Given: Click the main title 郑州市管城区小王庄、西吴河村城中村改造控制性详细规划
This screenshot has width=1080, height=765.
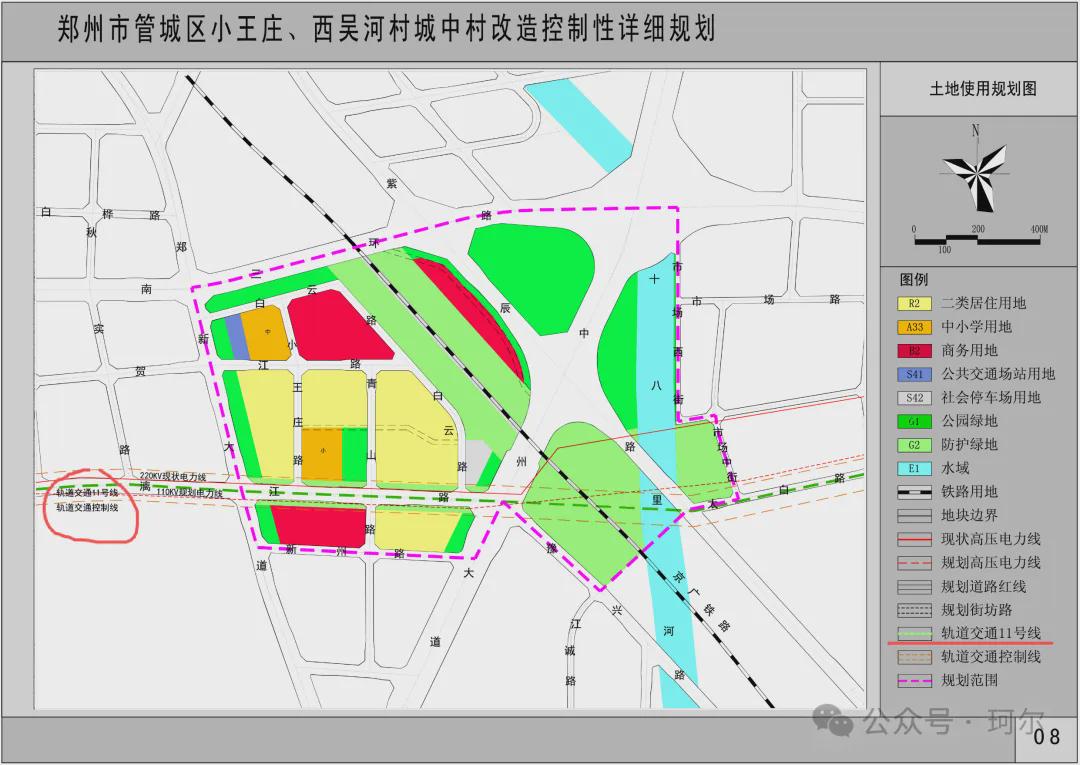Looking at the screenshot, I should pos(386,30).
